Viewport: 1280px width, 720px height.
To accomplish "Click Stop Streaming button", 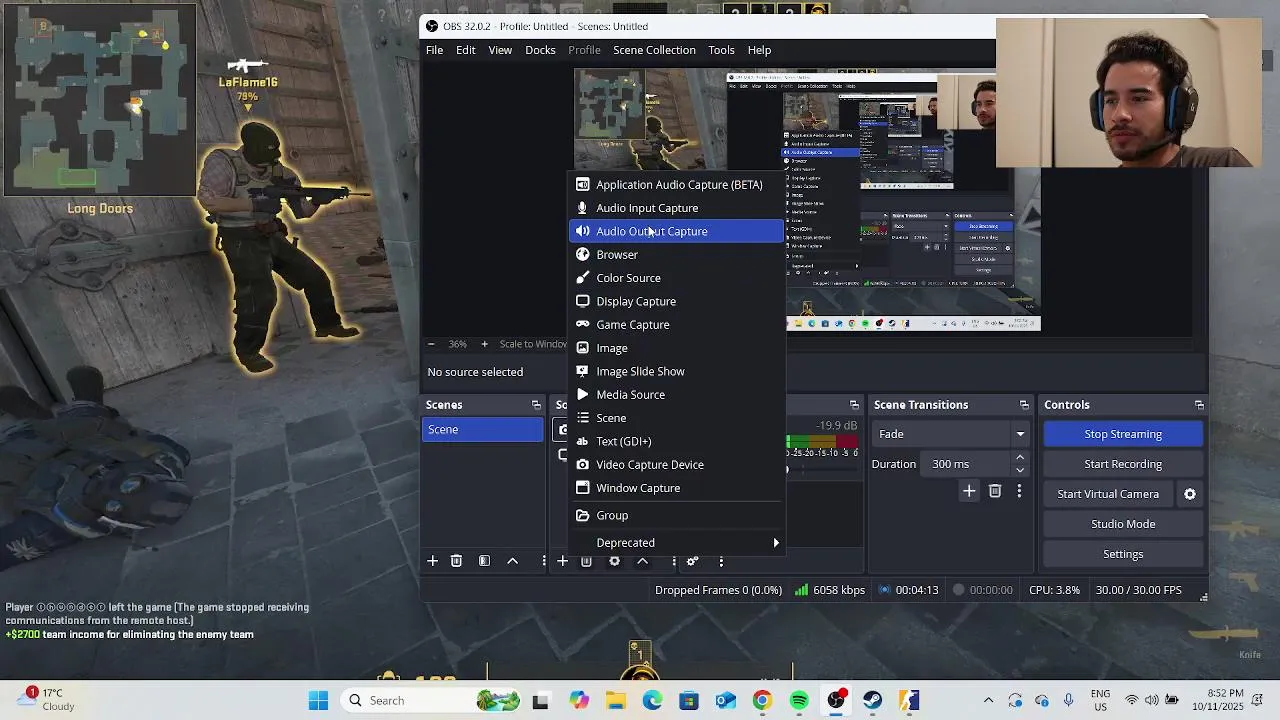I will pyautogui.click(x=1123, y=434).
